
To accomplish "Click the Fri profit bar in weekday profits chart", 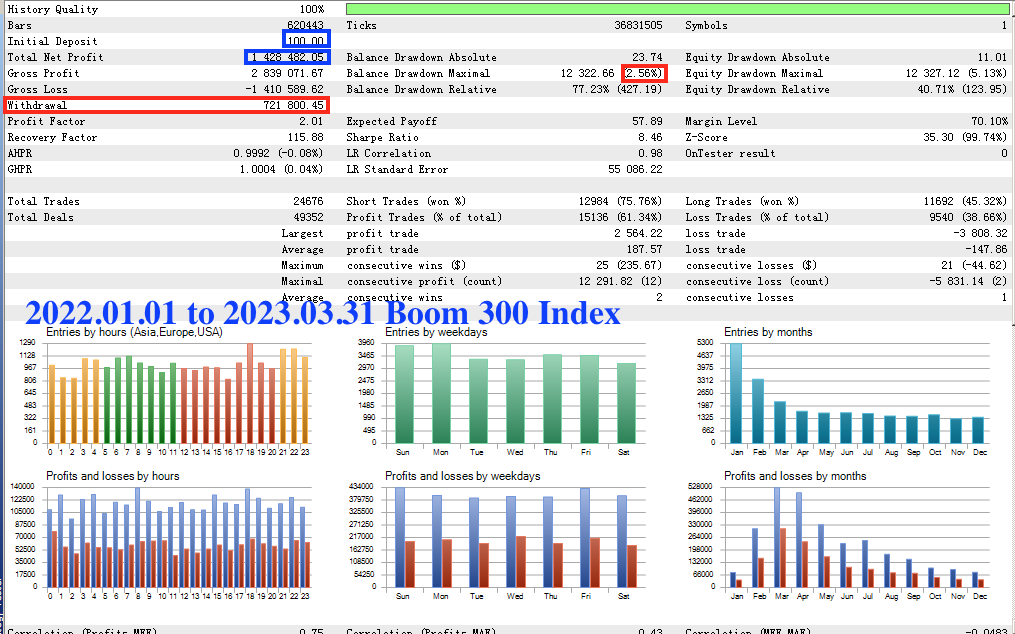I will (585, 537).
